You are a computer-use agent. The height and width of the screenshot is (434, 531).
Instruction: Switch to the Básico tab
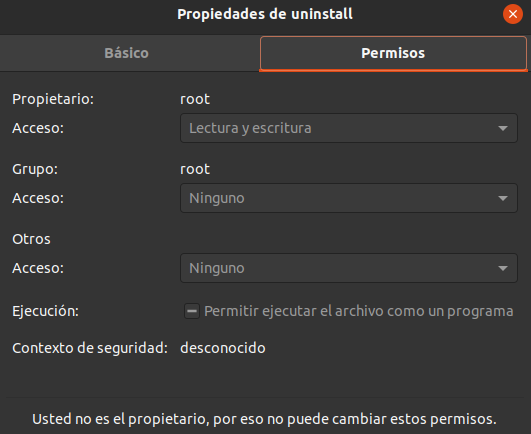click(126, 53)
